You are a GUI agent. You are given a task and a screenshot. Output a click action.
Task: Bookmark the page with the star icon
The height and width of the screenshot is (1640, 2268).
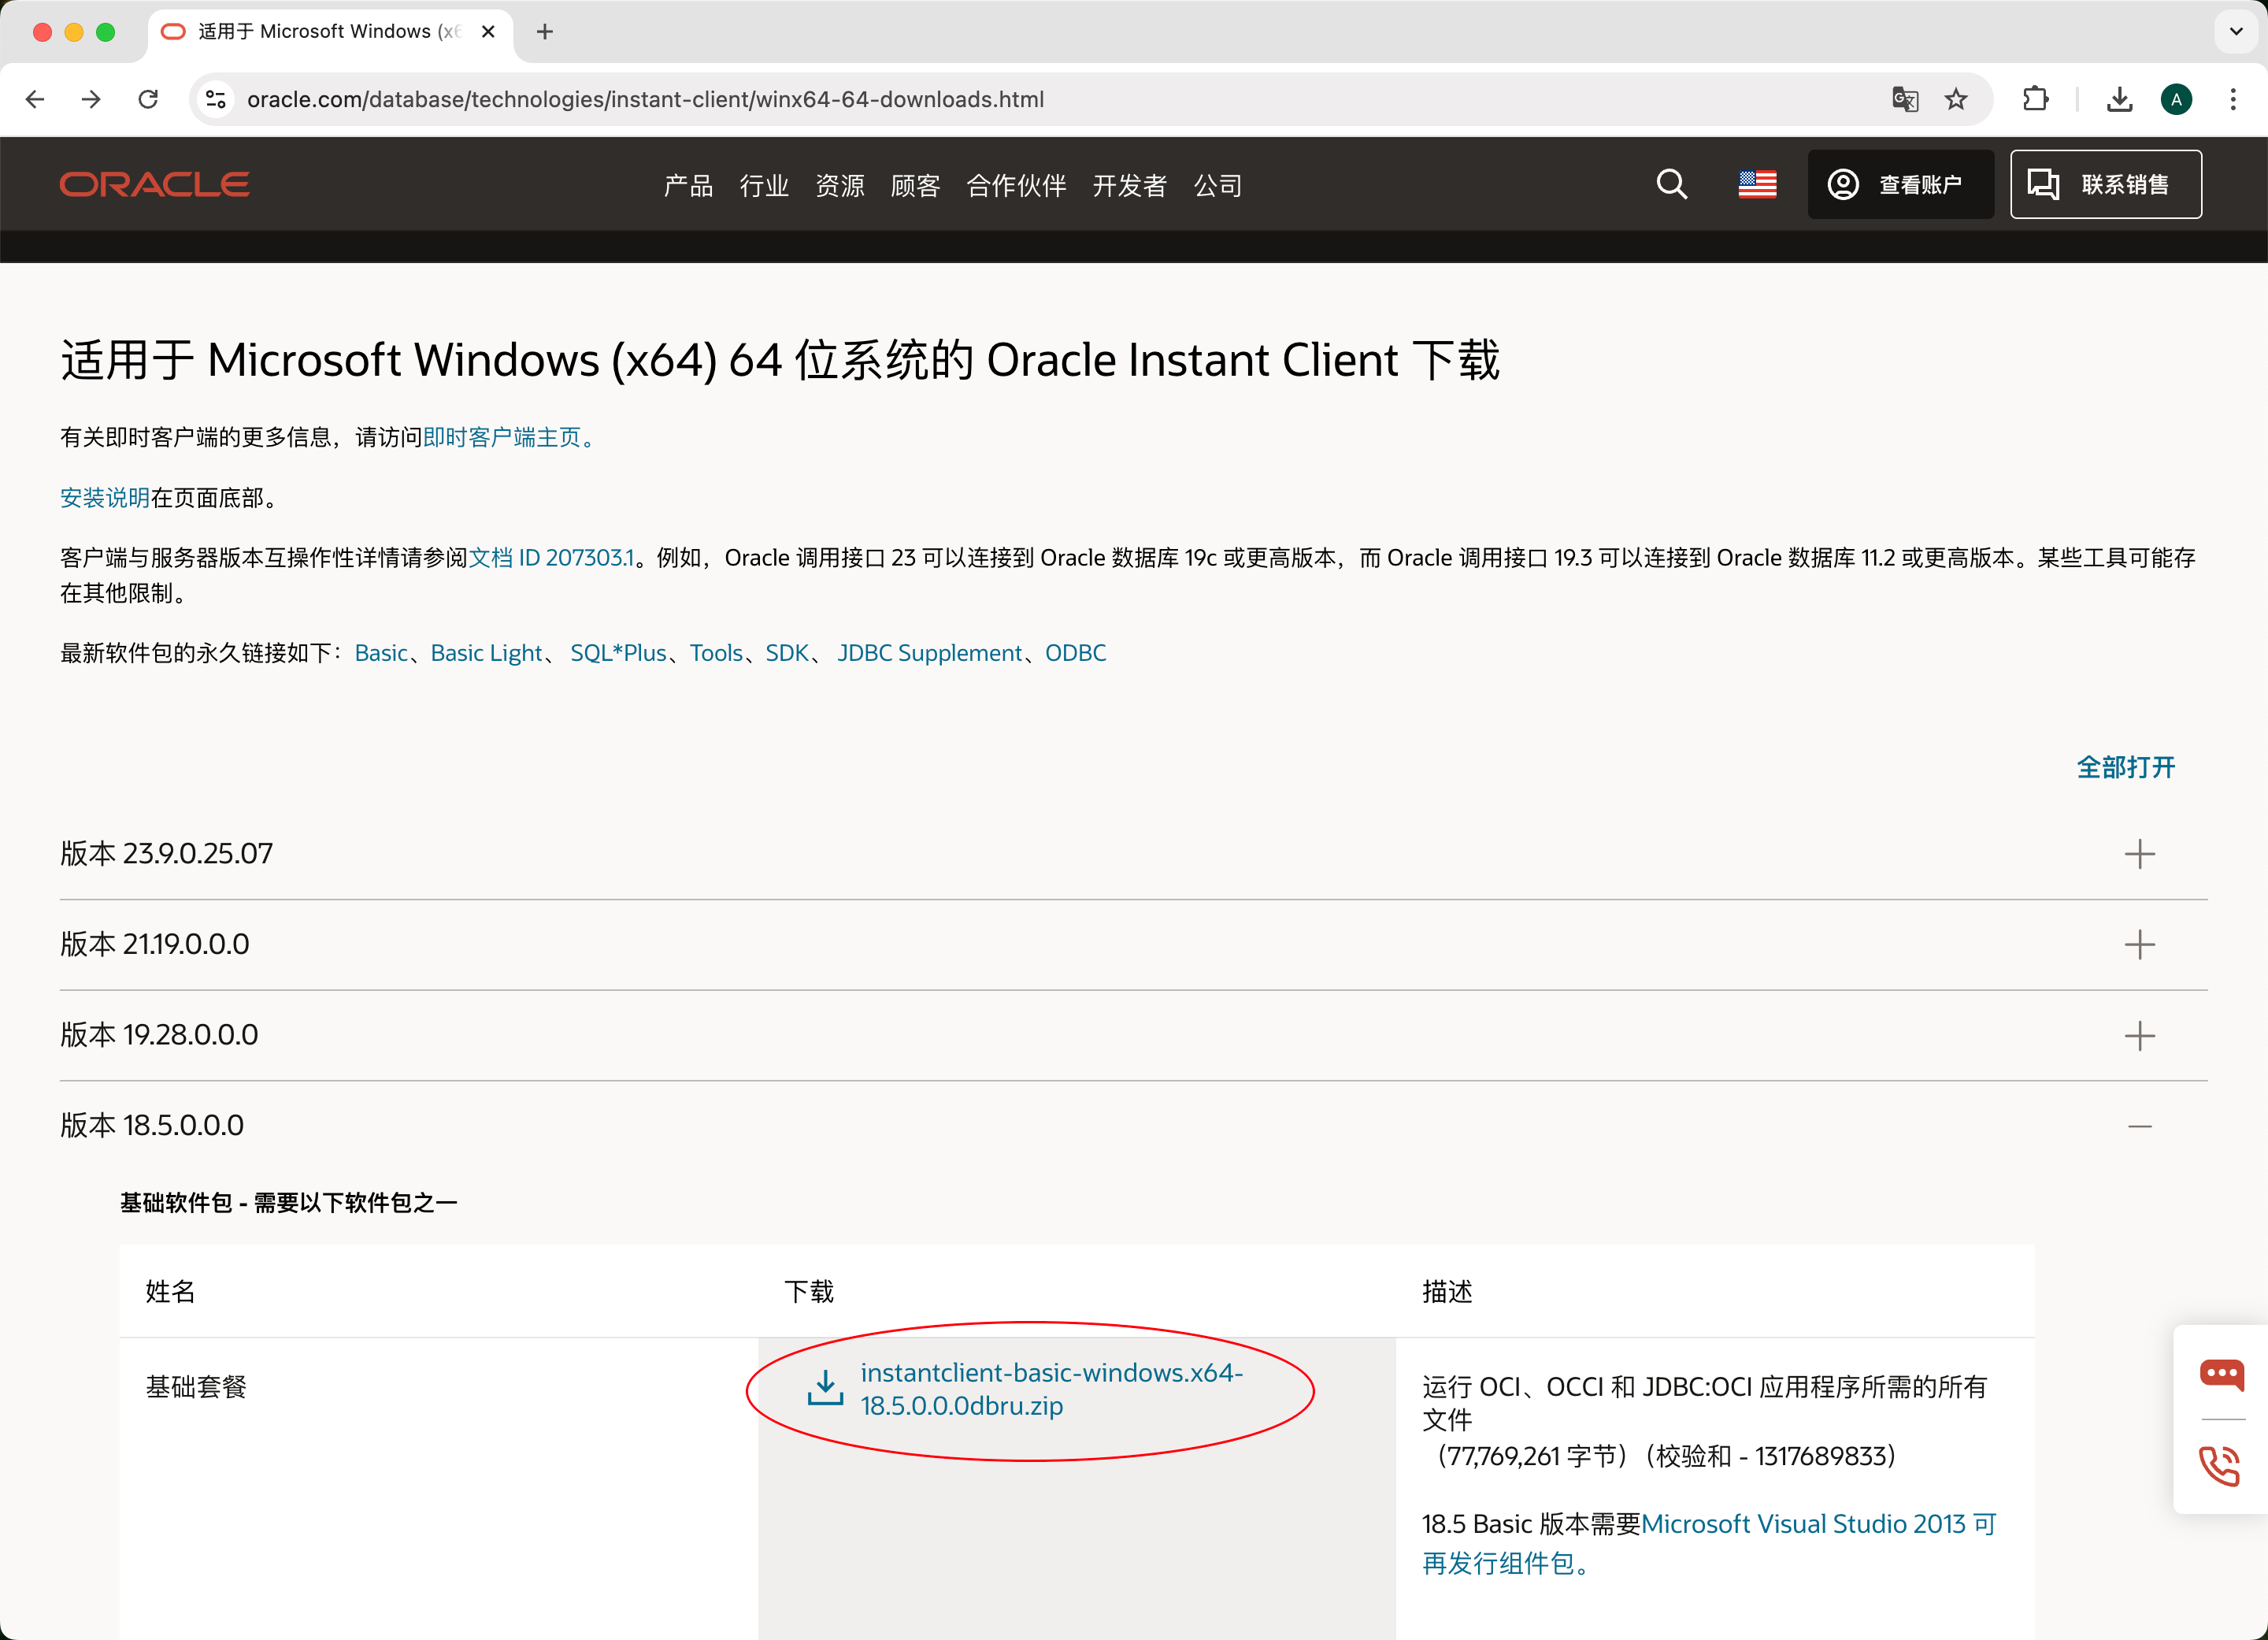[1956, 99]
